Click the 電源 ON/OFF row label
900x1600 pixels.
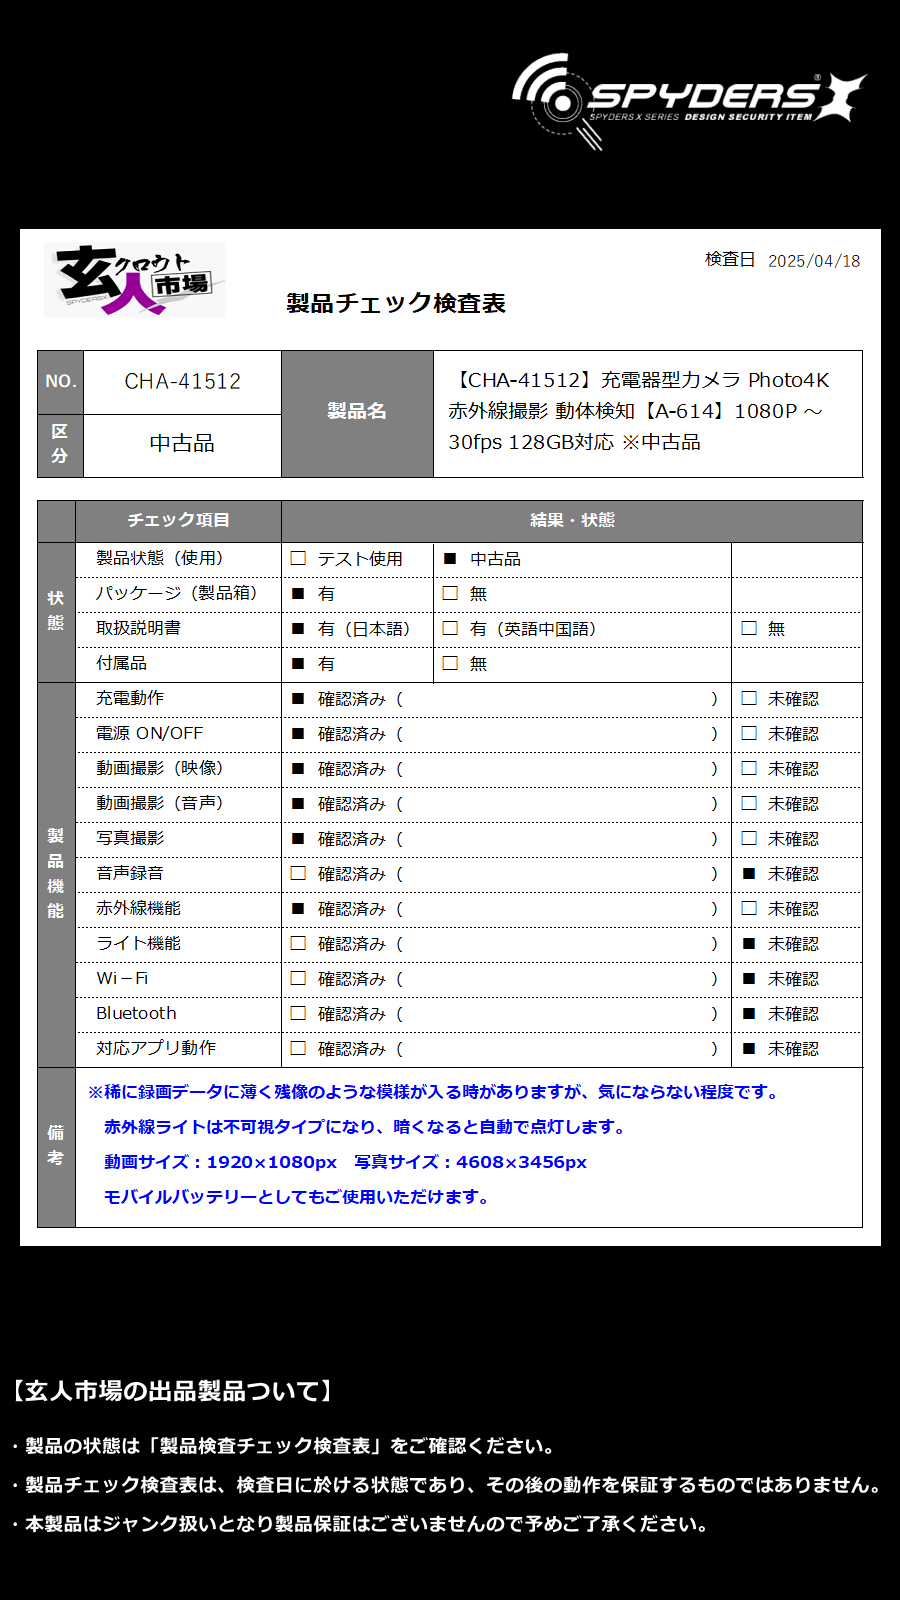149,733
